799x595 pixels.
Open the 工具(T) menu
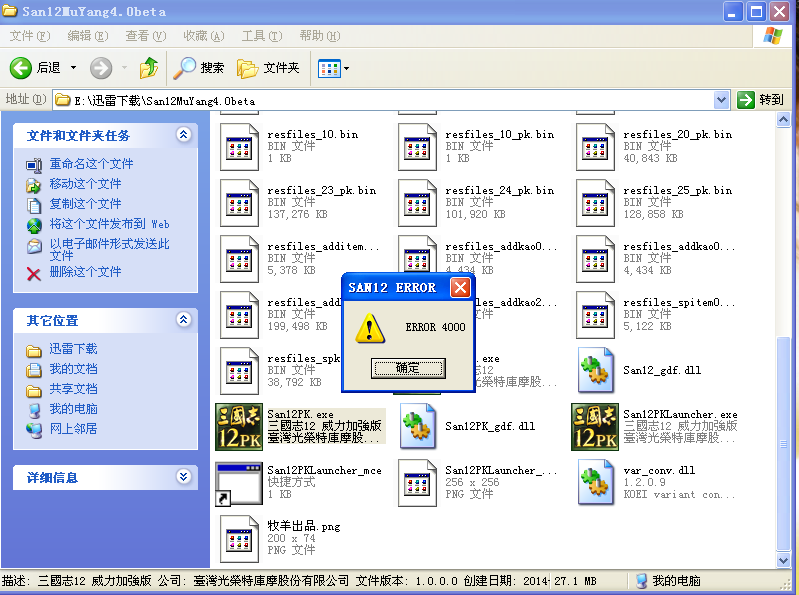pos(262,36)
